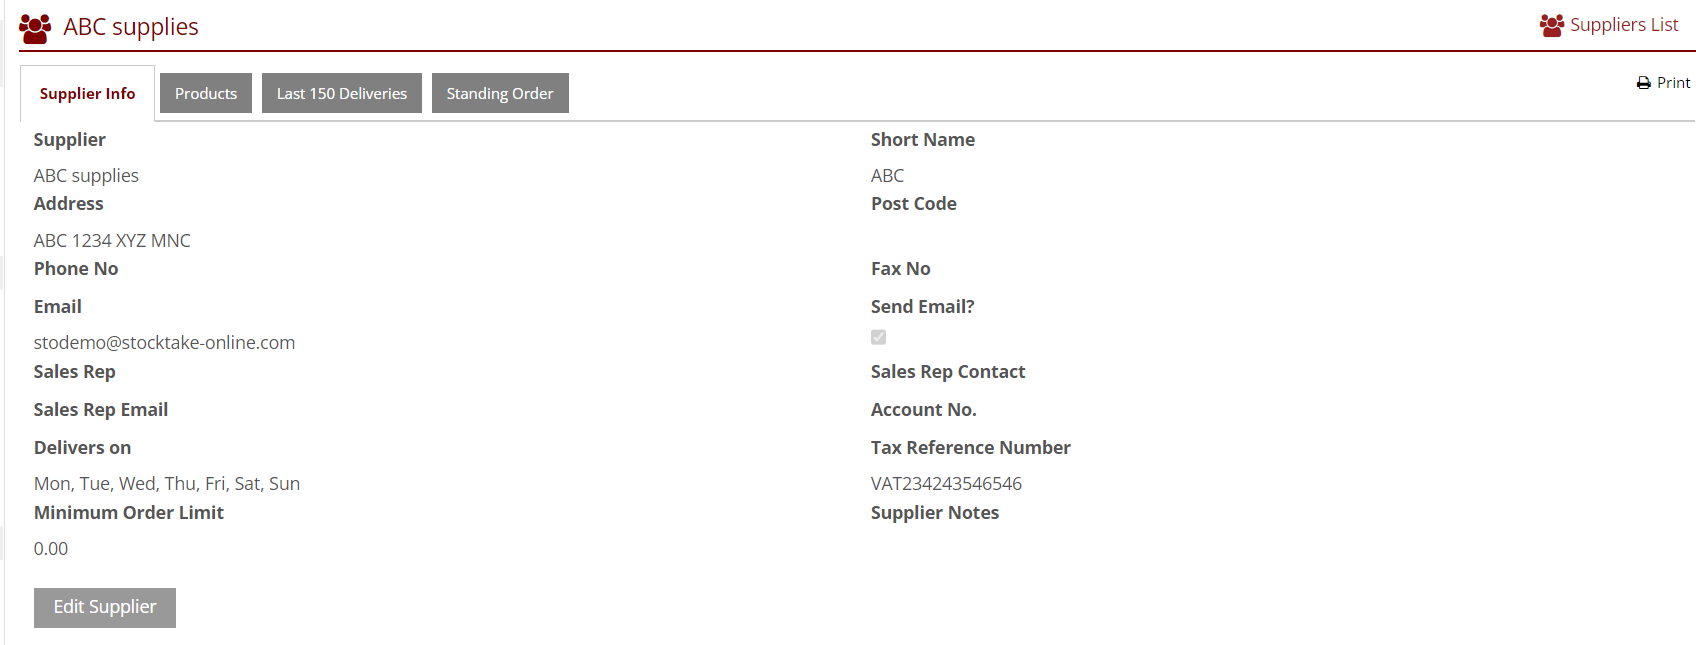
Task: Click the Suppliers List people icon
Action: point(1551,26)
